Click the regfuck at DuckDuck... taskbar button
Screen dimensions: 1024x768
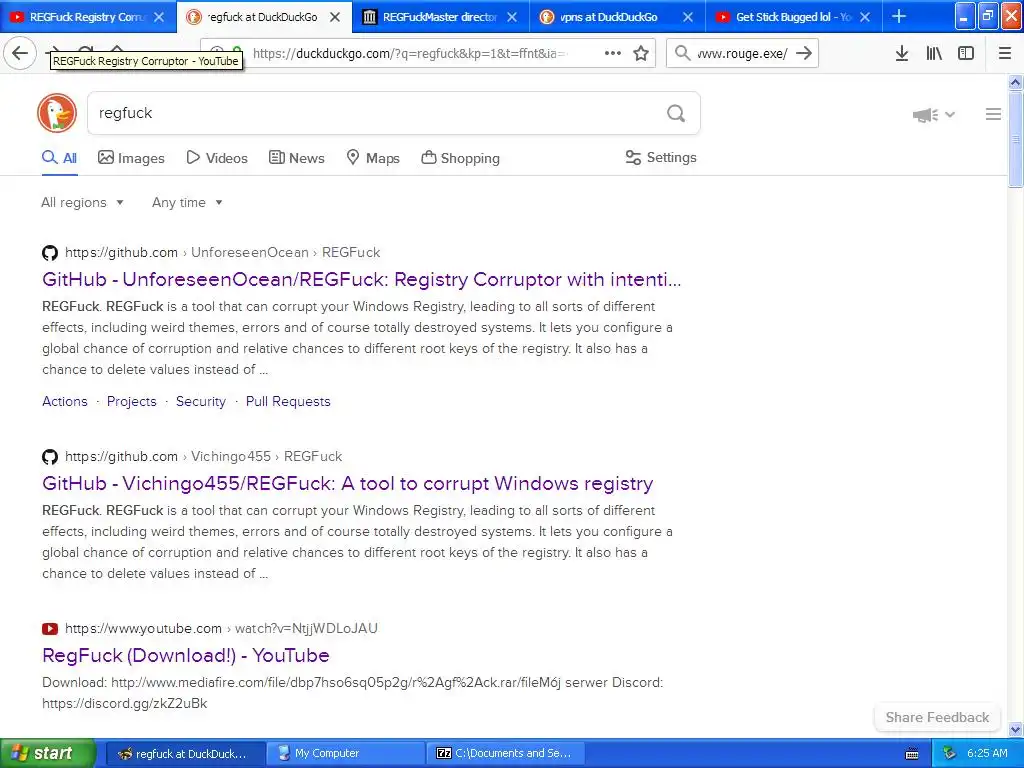pyautogui.click(x=185, y=754)
